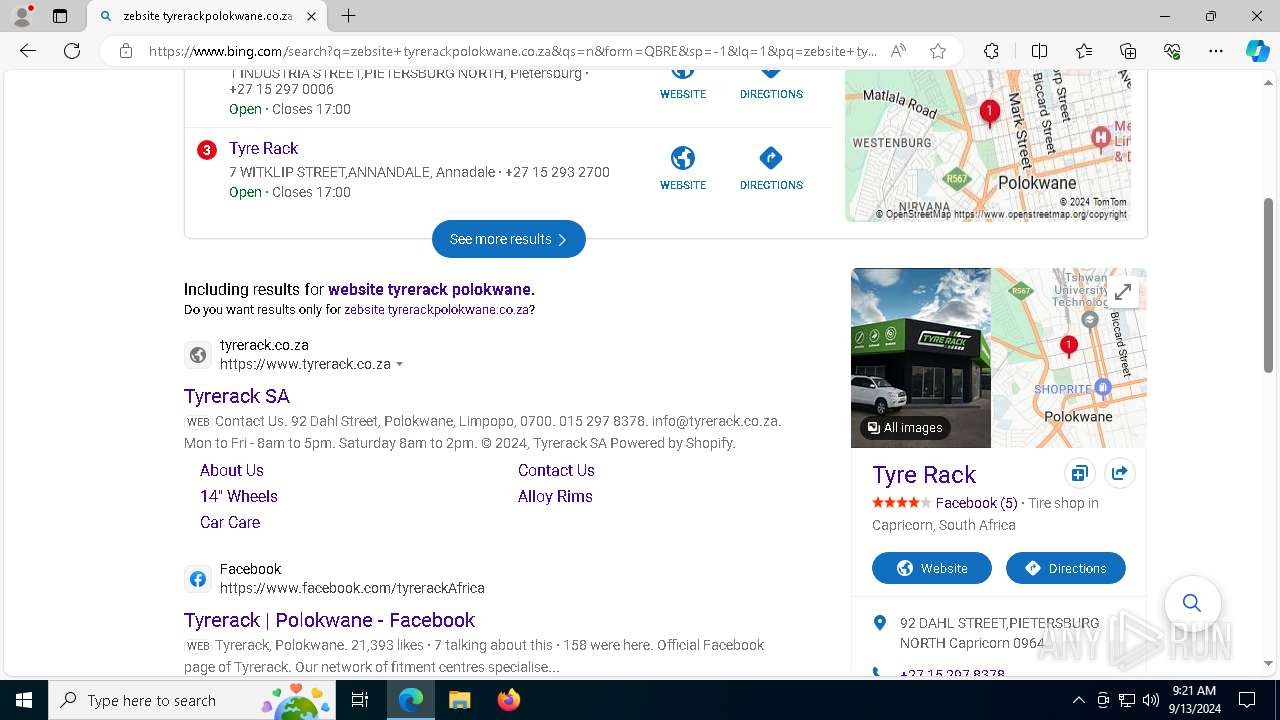1280x720 pixels.
Task: Open Website for Tyre Rack Witklip Street
Action: [683, 168]
